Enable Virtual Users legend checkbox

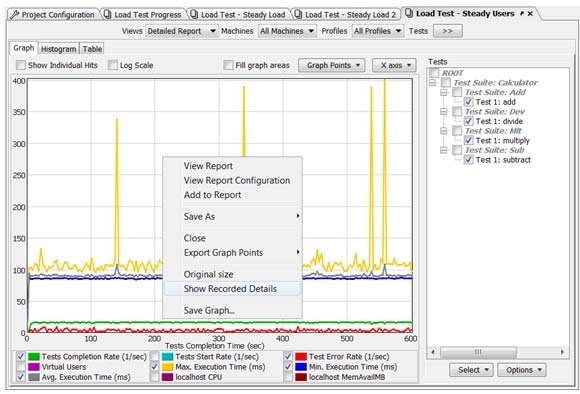pos(21,367)
